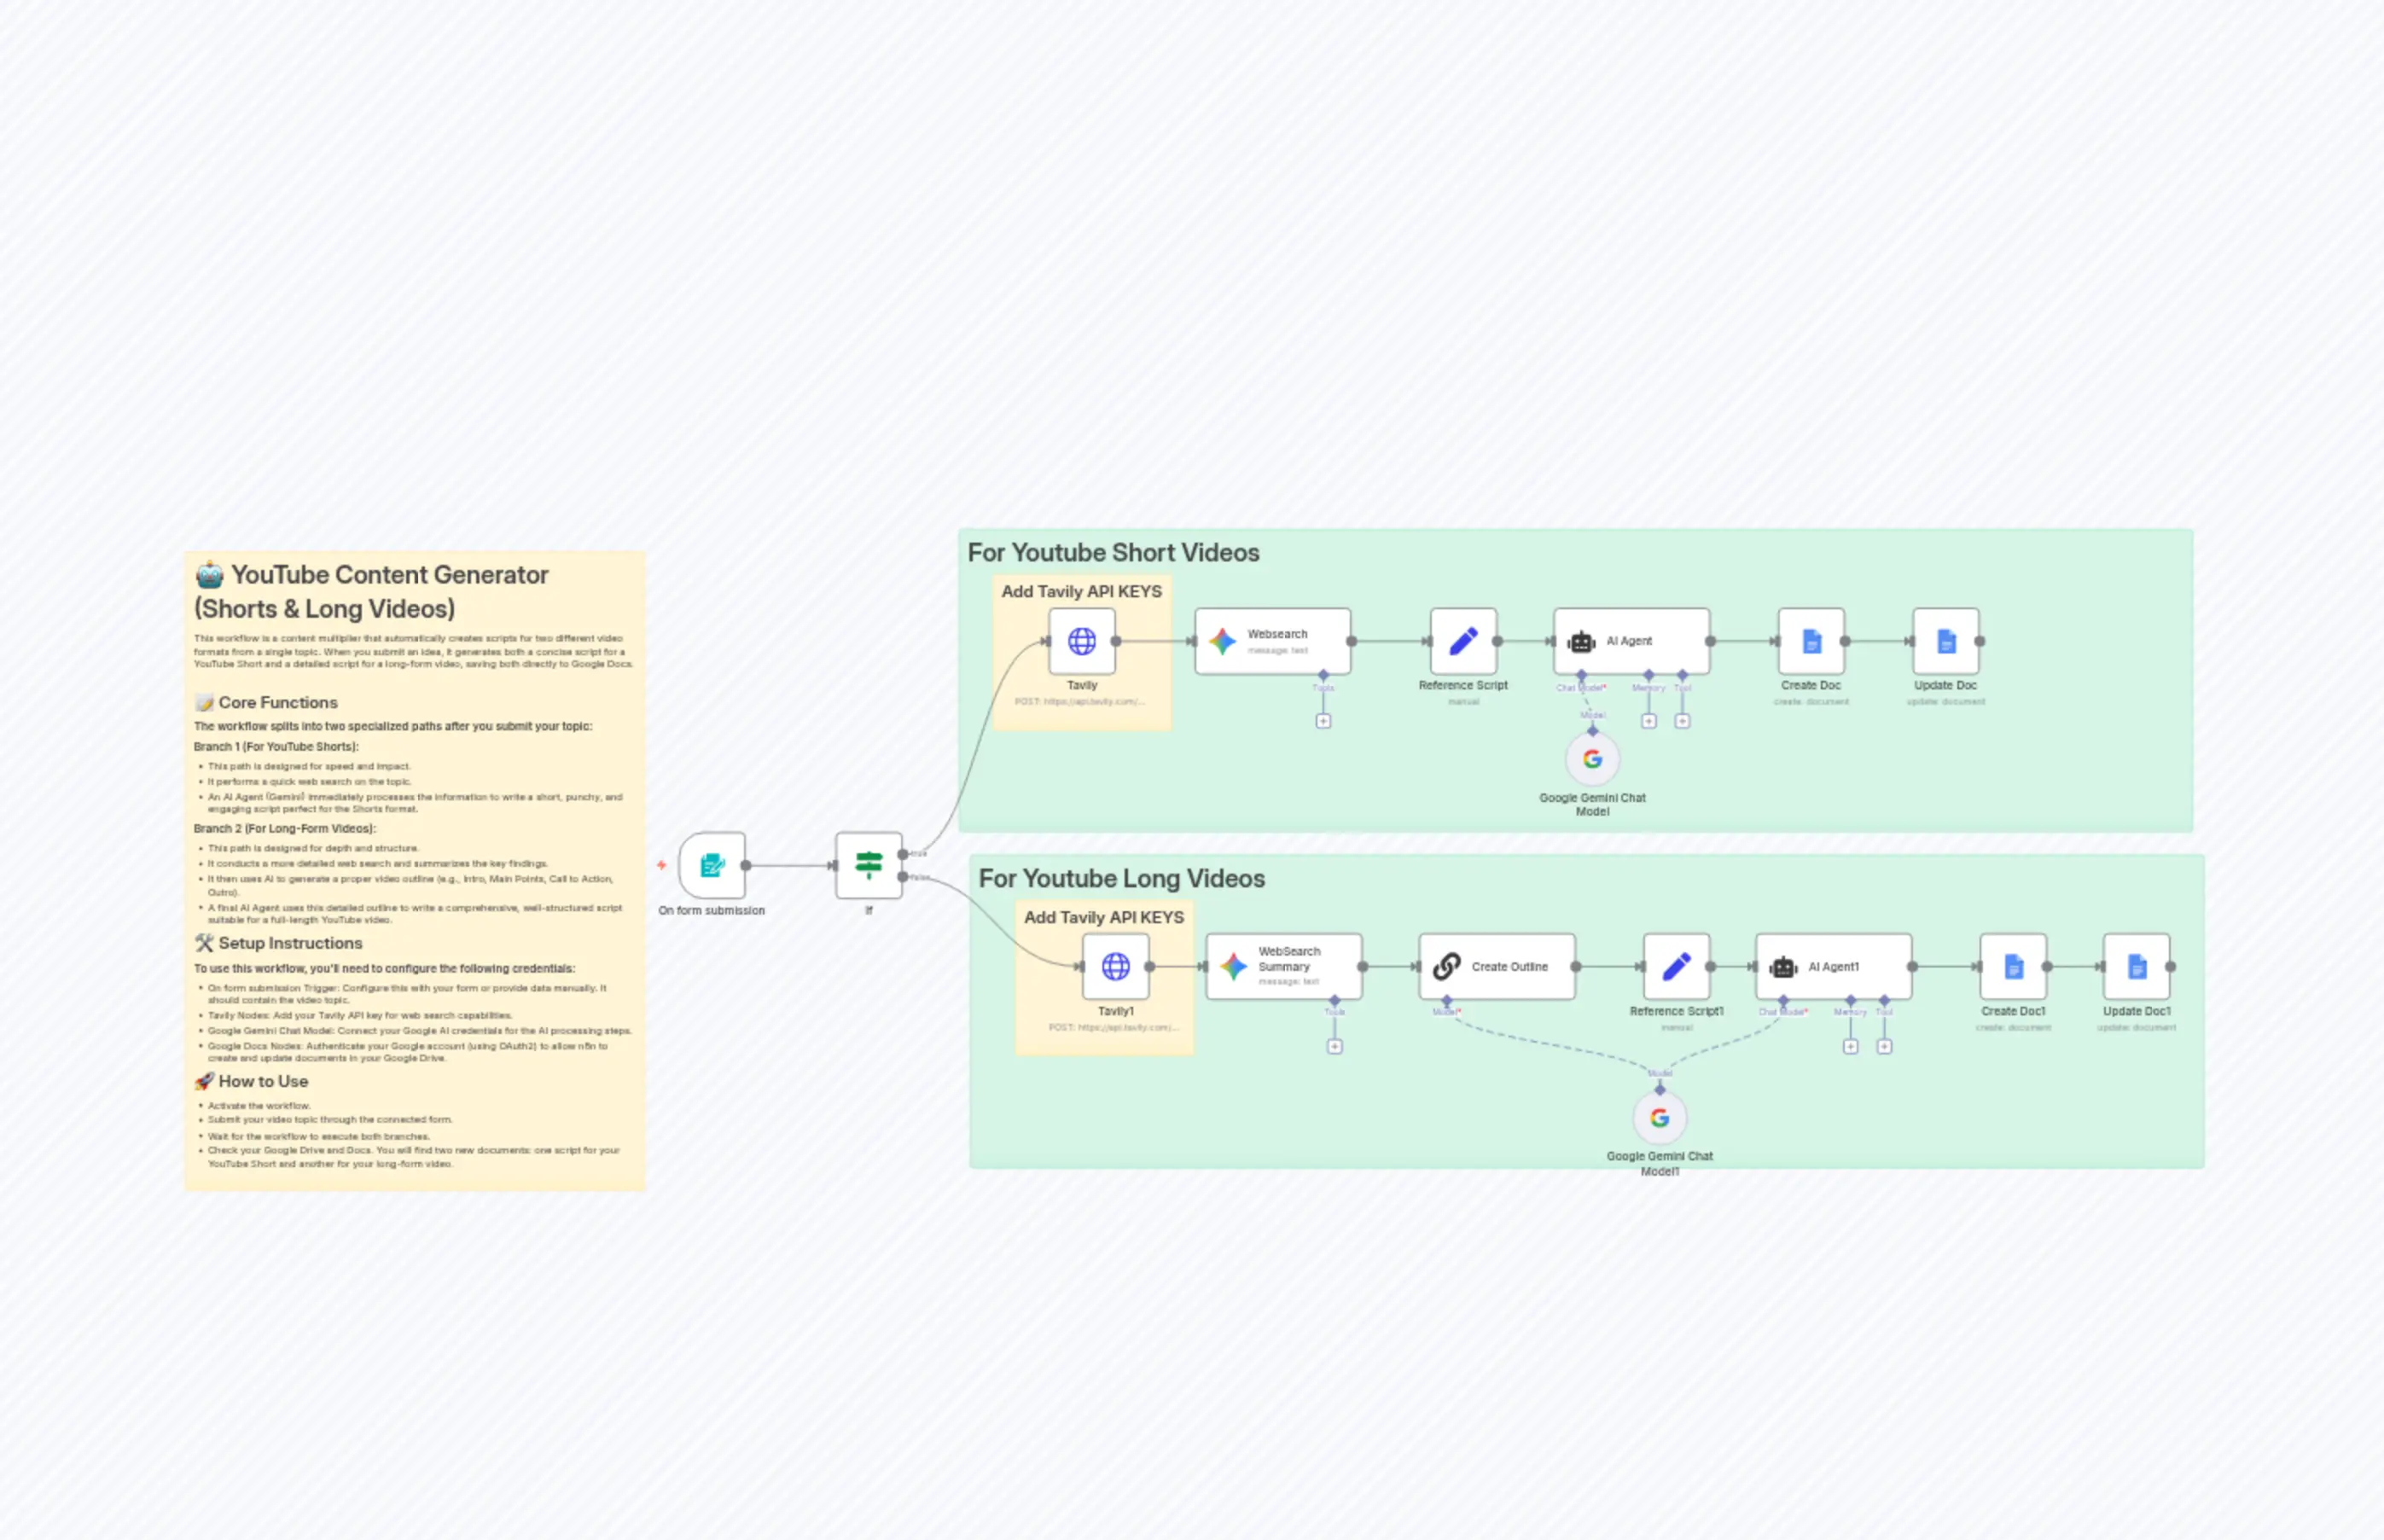Select the AI Agent node
The width and height of the screenshot is (2384, 1540).
(x=1630, y=641)
